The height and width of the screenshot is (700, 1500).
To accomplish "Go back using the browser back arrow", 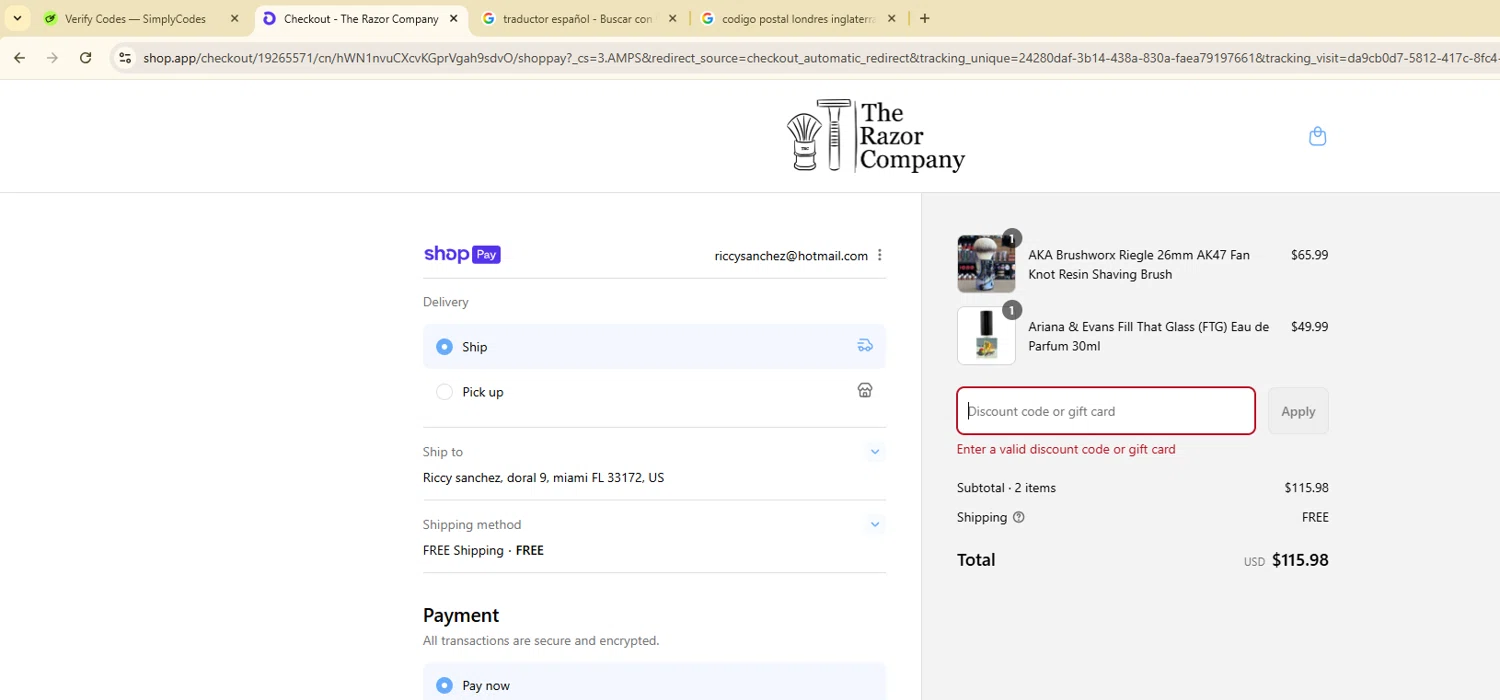I will pos(19,58).
